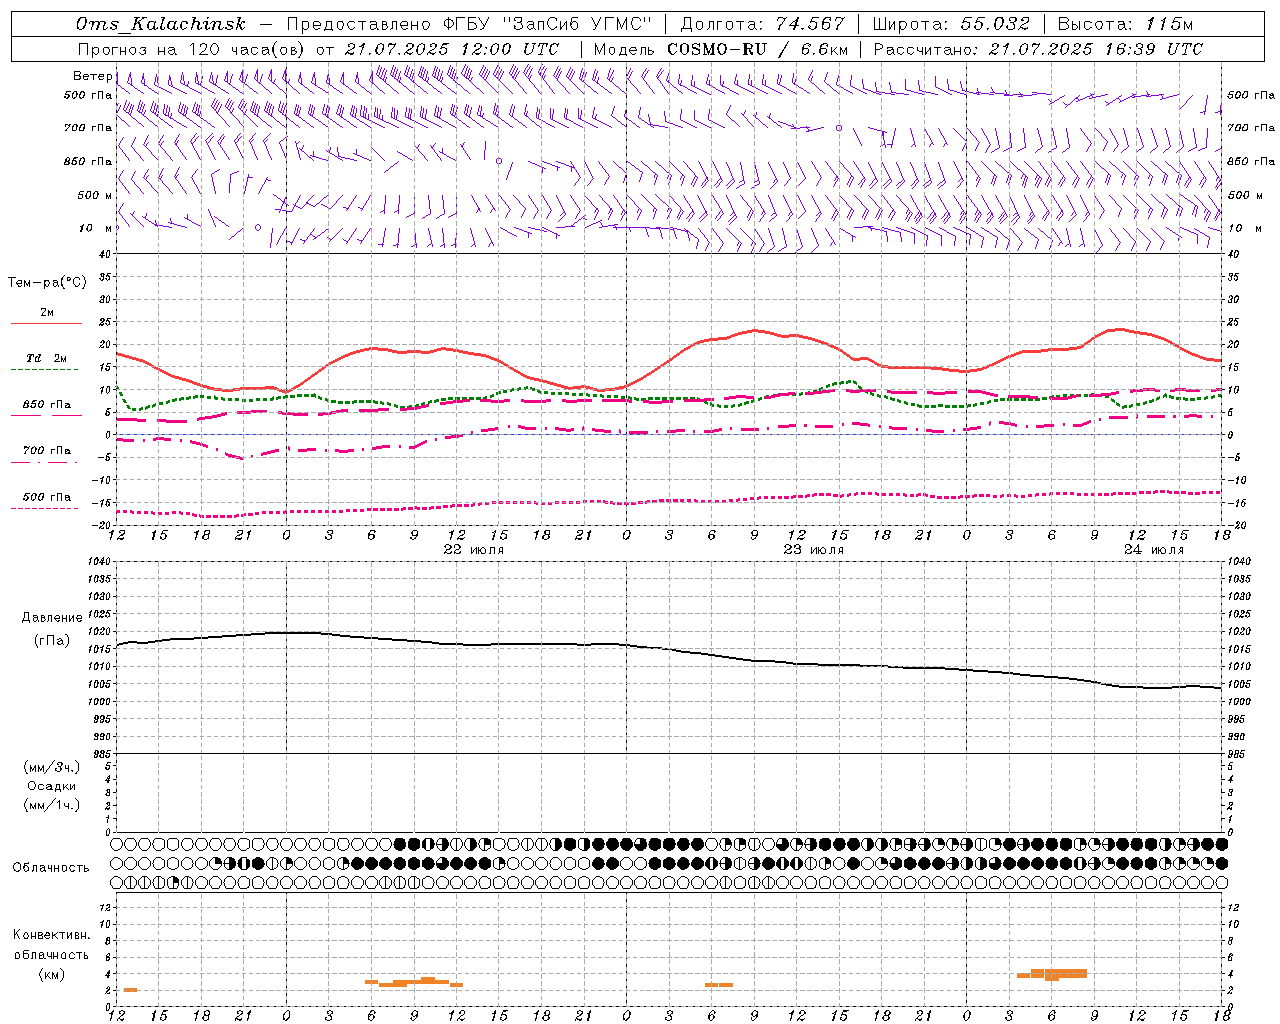Click the (мм/1ч.) precipitation unit label
Screen dimensions: 1280x1024
click(53, 806)
